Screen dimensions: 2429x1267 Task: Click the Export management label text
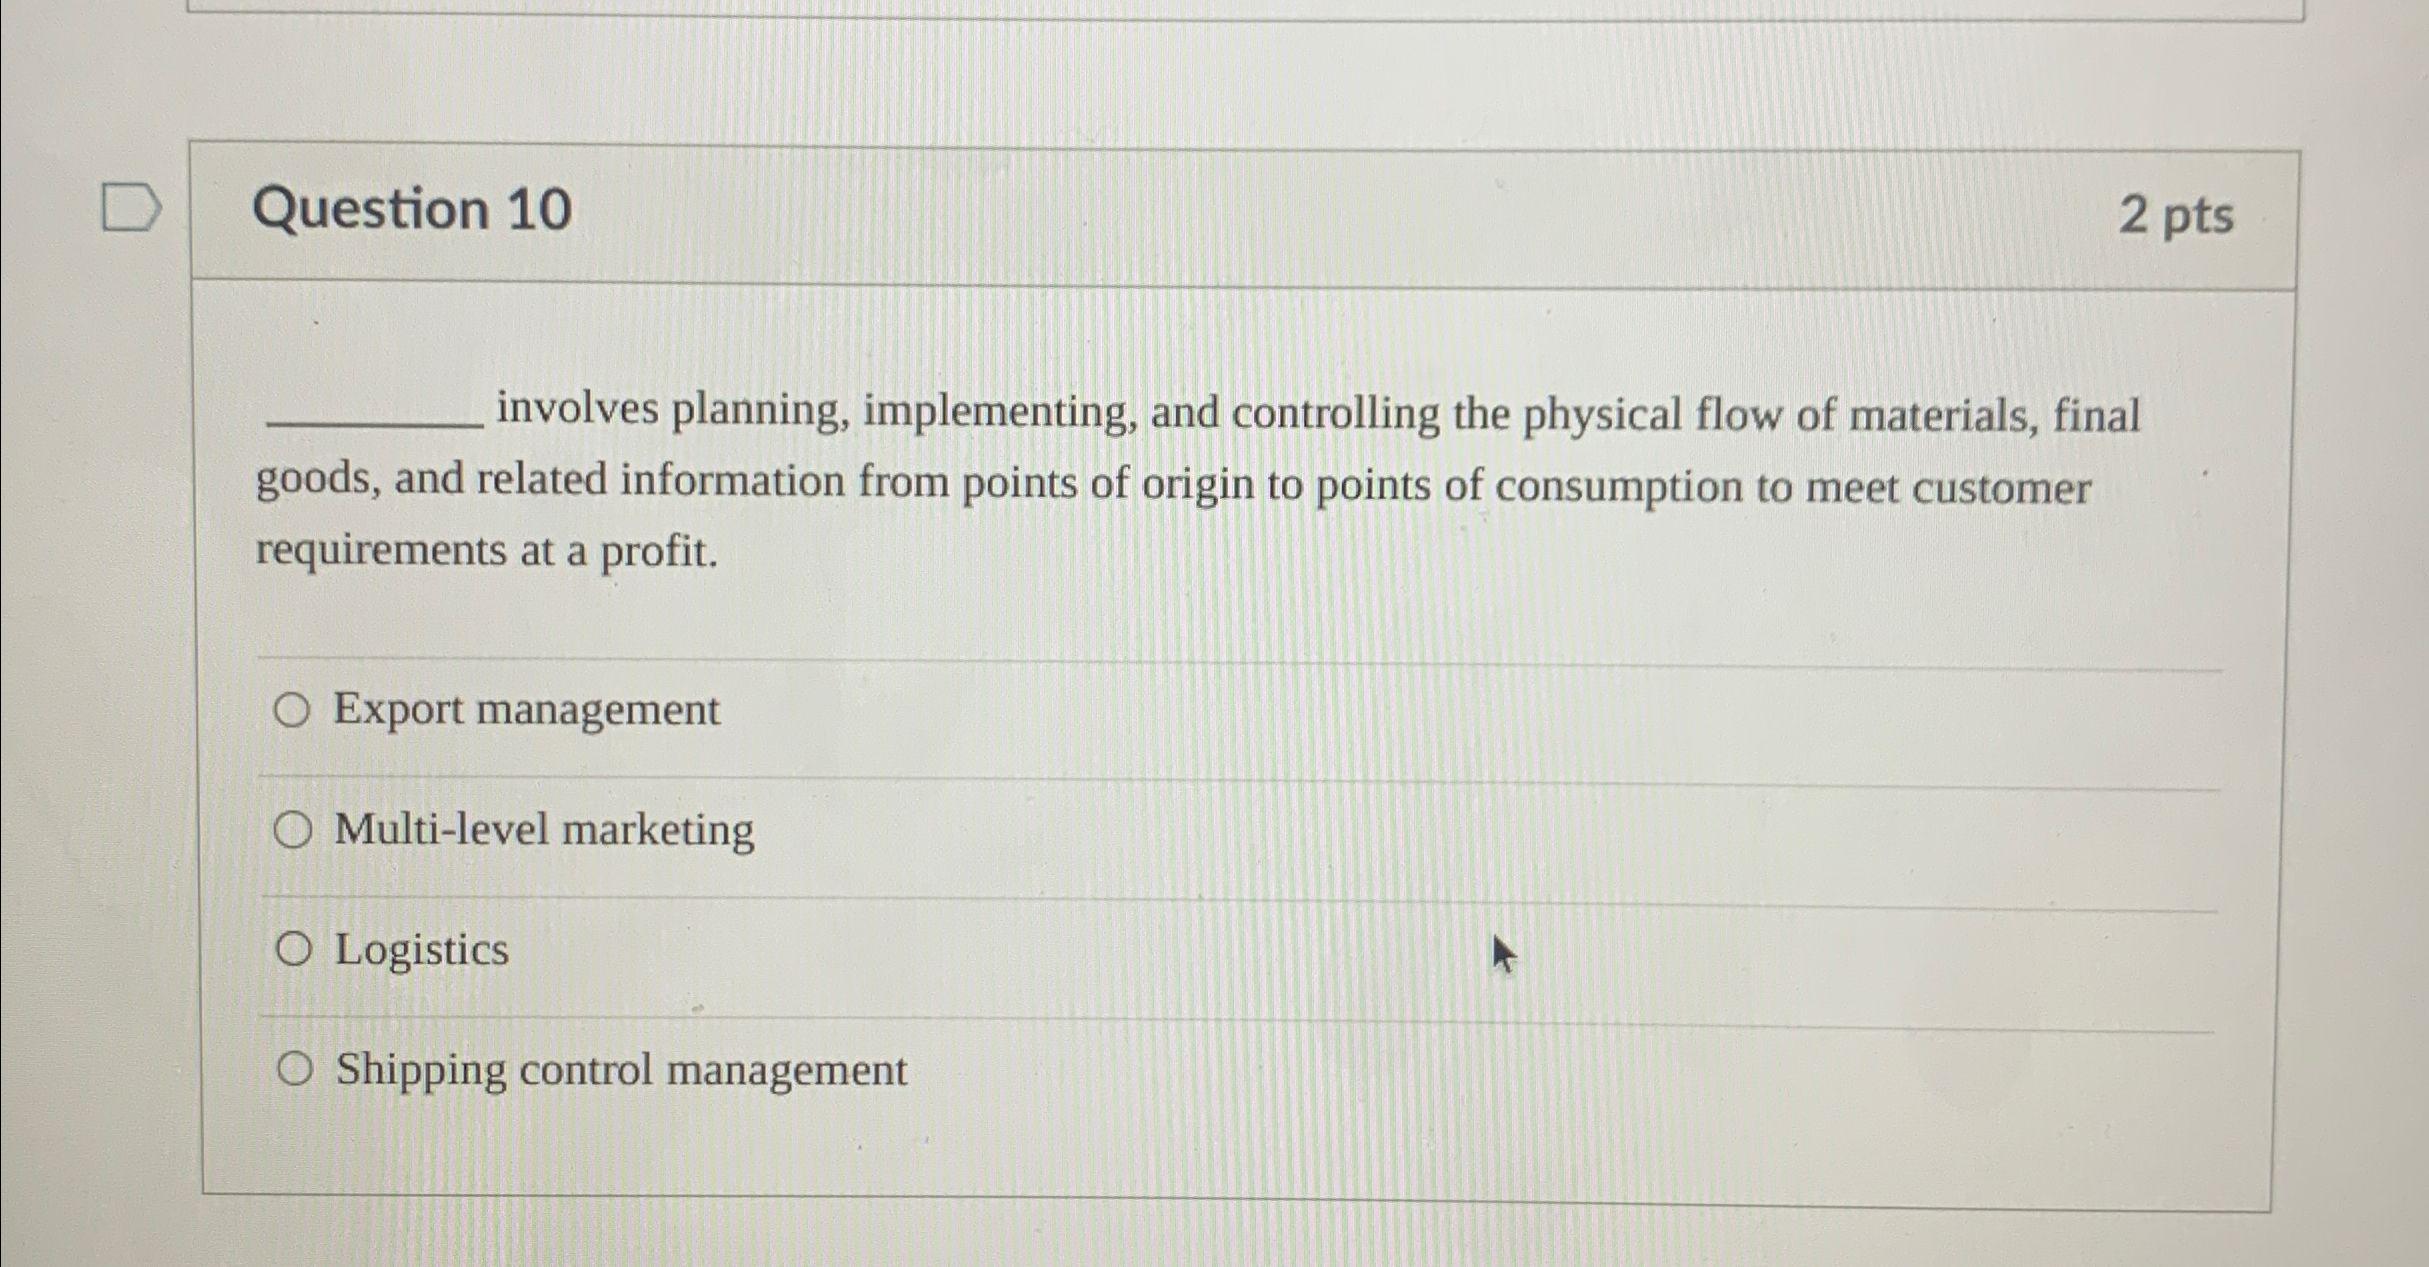click(x=524, y=711)
